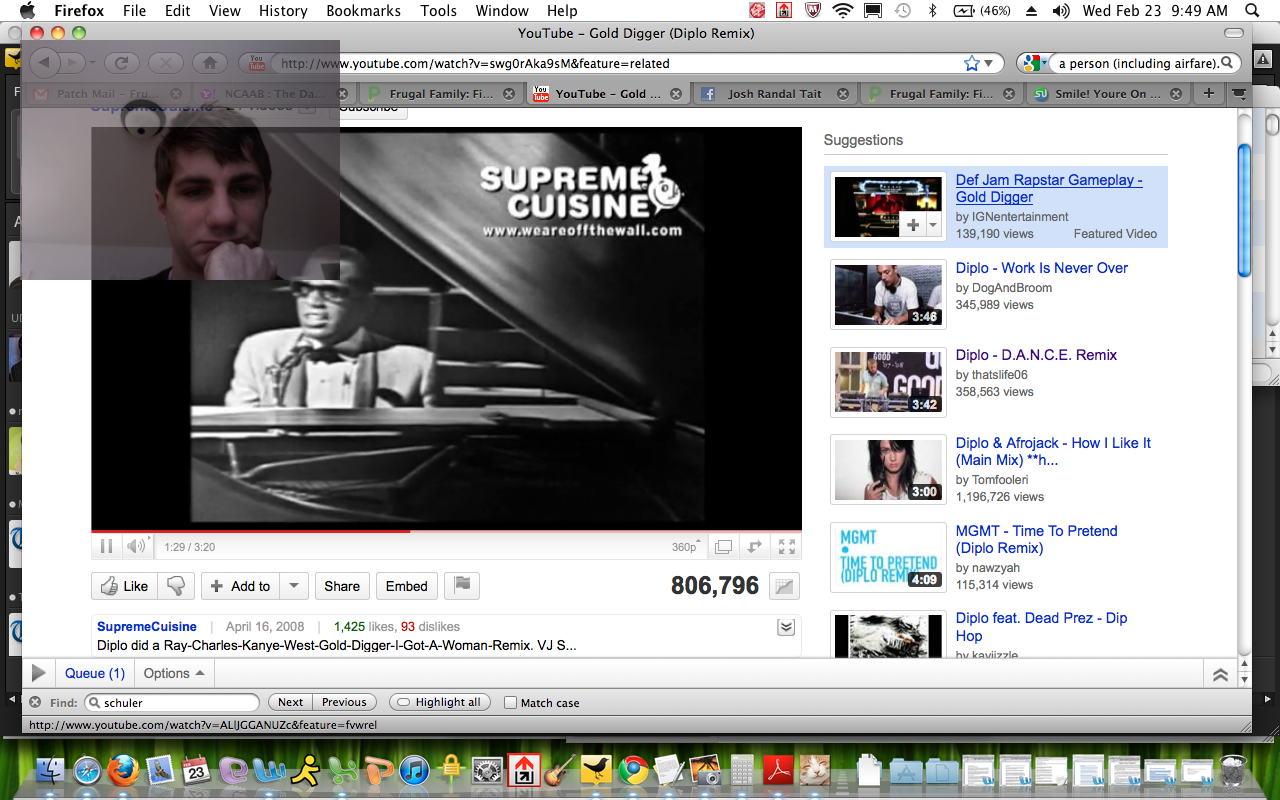Image resolution: width=1280 pixels, height=800 pixels.
Task: Launch Google Chrome from the dock
Action: [x=631, y=770]
